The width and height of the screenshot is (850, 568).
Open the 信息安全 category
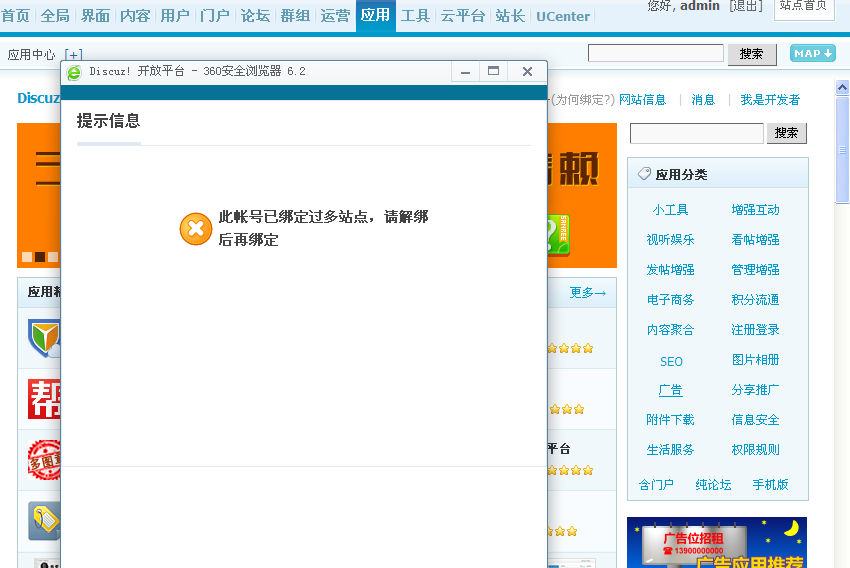click(756, 419)
